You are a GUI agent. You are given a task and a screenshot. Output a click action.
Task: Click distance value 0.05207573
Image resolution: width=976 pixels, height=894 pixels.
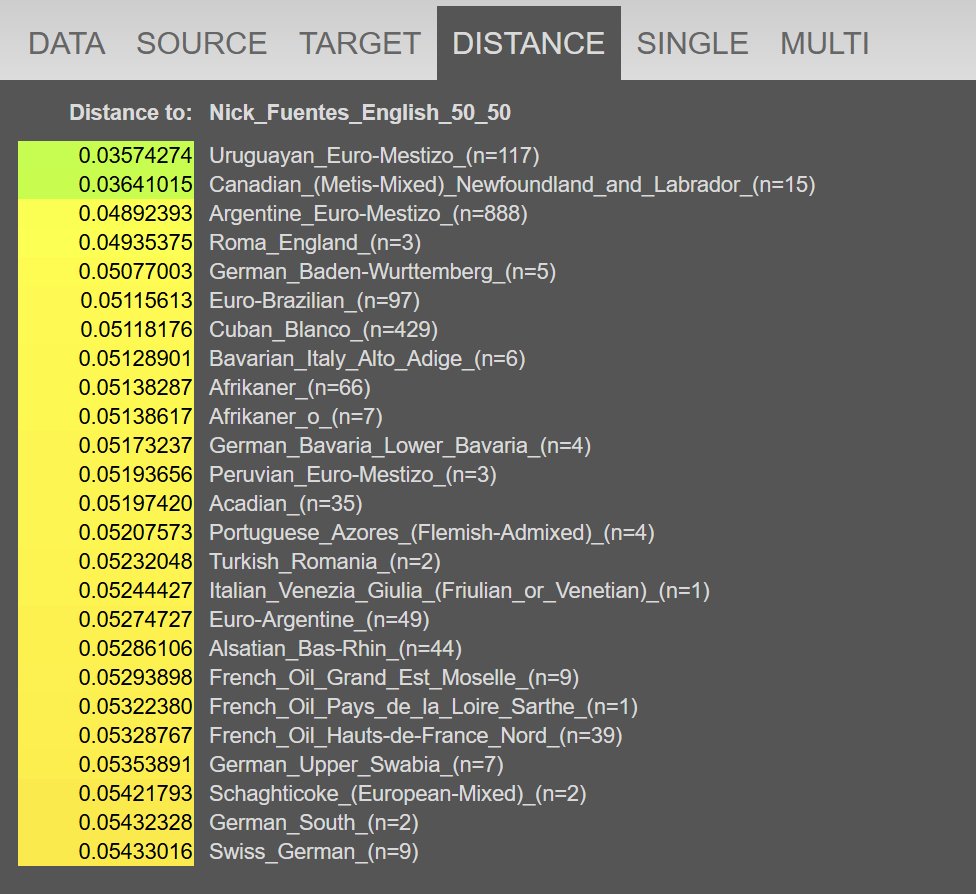(x=136, y=533)
